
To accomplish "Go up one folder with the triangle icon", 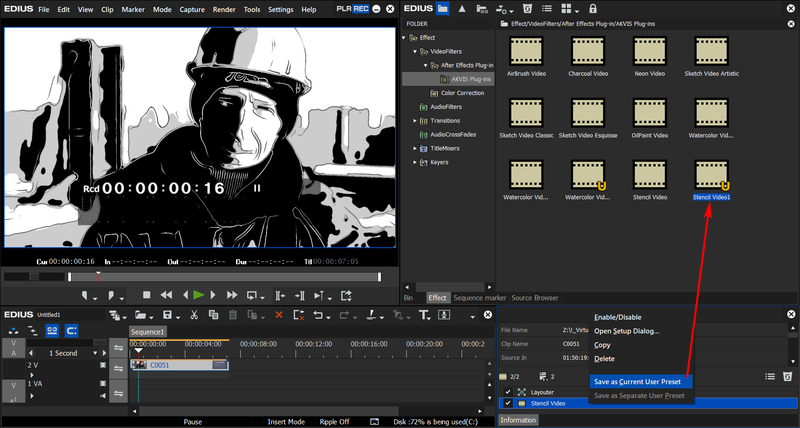I will click(x=462, y=9).
